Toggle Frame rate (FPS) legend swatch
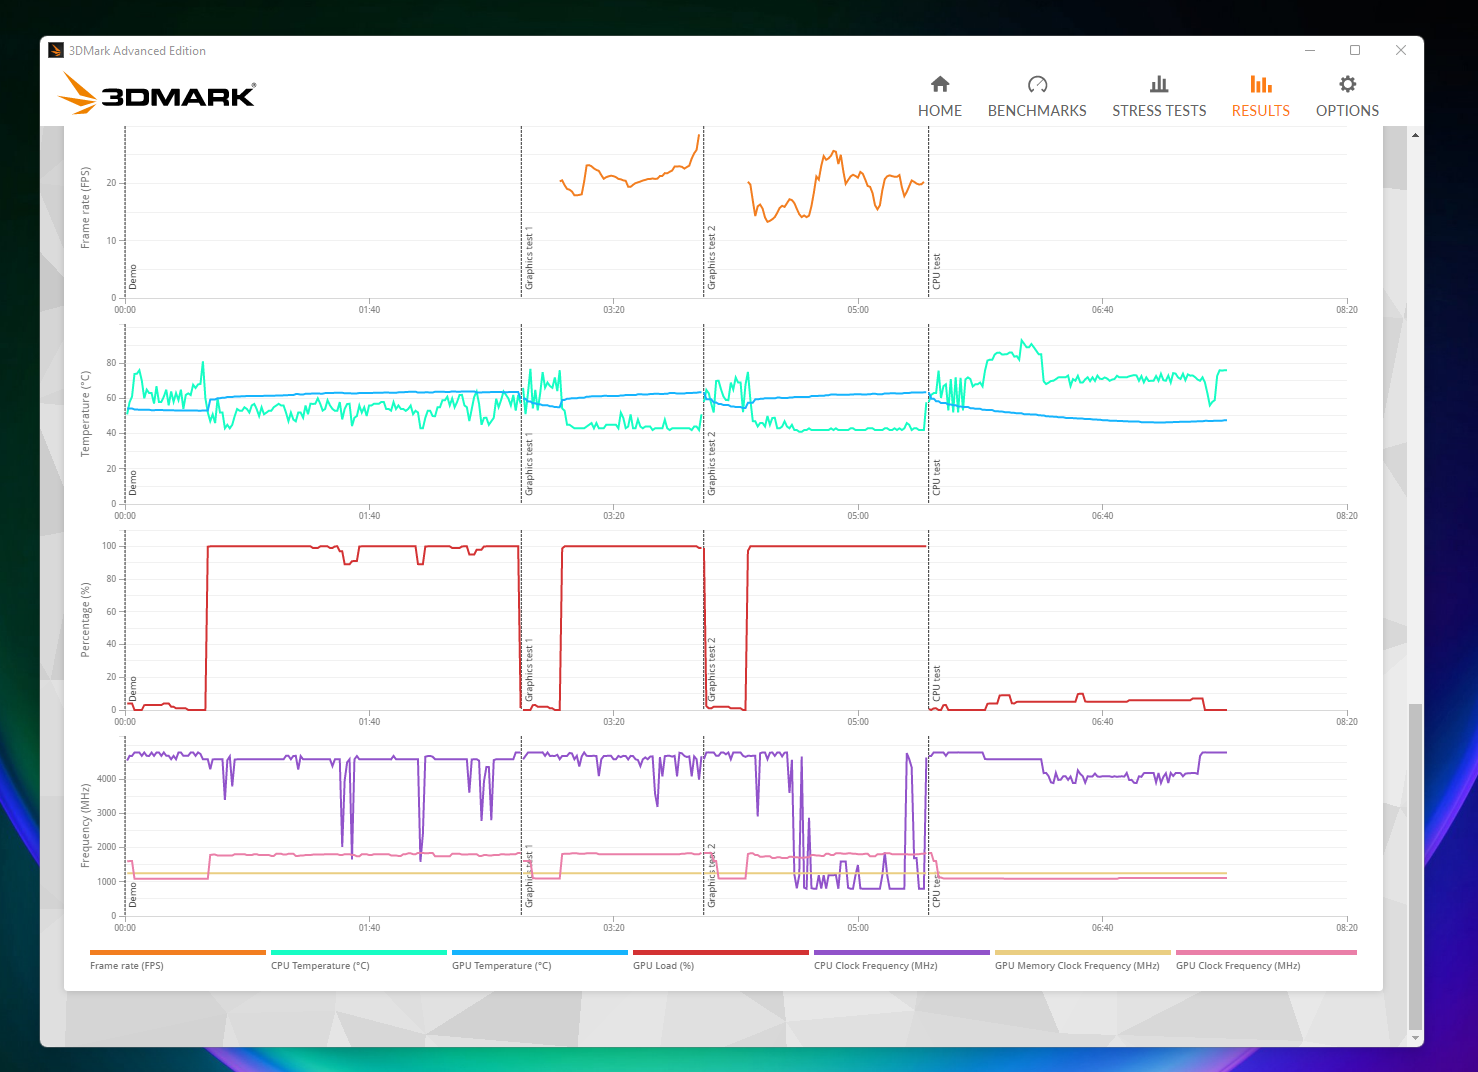 178,952
